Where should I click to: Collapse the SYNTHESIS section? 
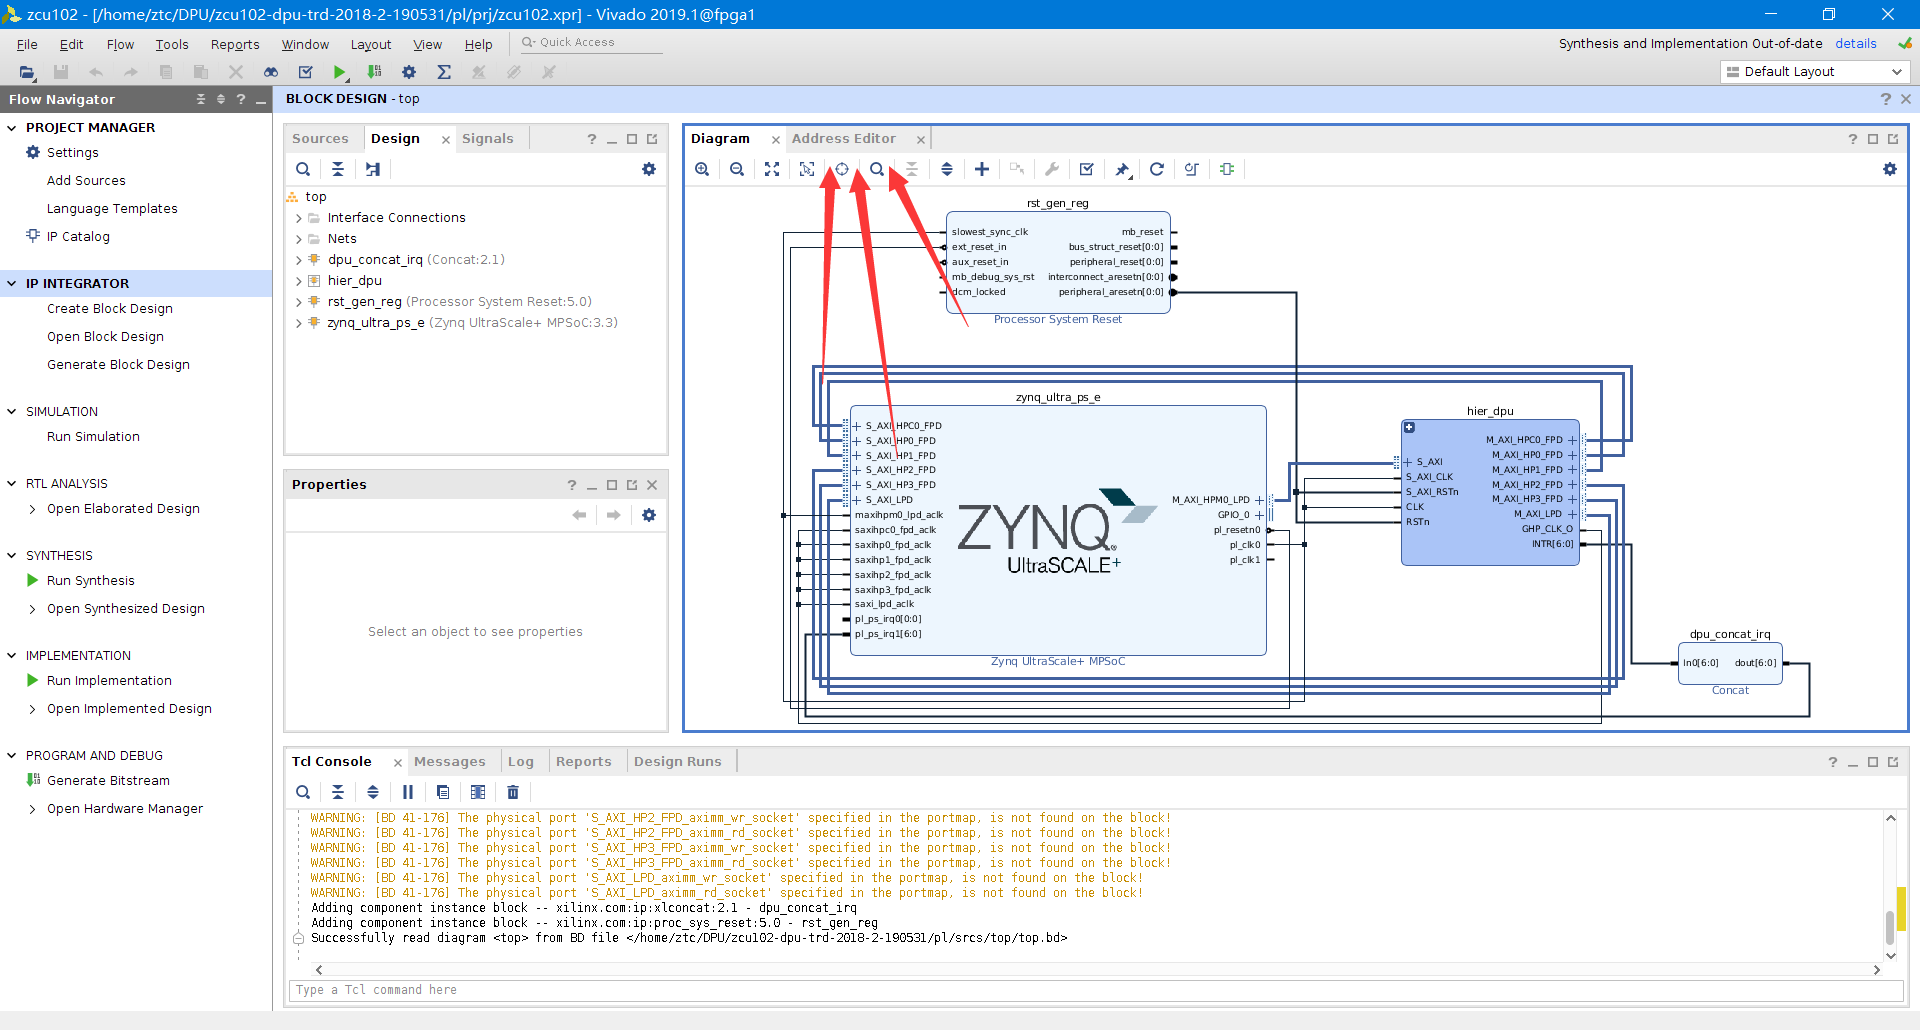coord(12,556)
